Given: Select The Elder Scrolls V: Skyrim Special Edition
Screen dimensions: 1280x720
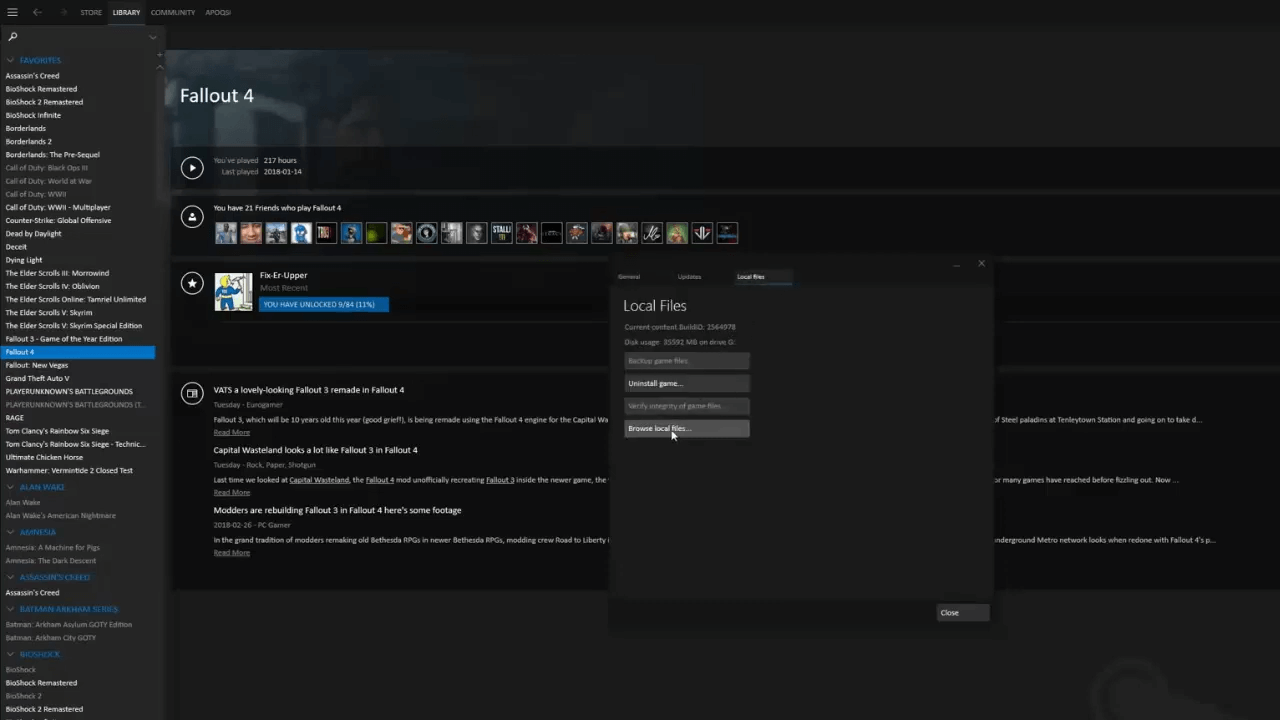Looking at the screenshot, I should pos(73,325).
